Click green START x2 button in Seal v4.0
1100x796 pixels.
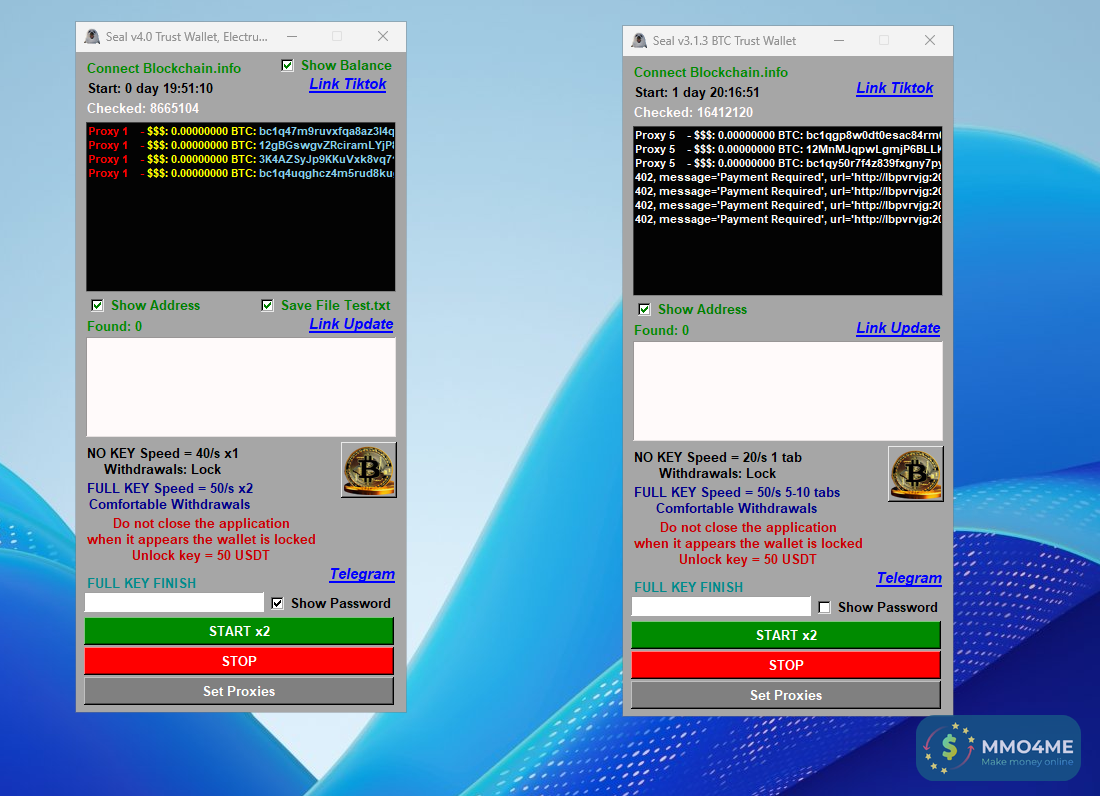click(x=239, y=631)
